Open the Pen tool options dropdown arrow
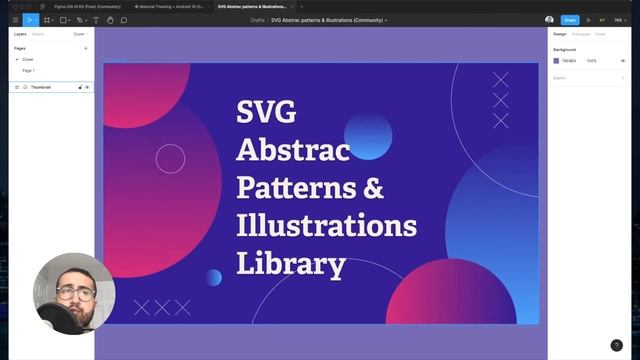Image resolution: width=640 pixels, height=360 pixels. 86,20
